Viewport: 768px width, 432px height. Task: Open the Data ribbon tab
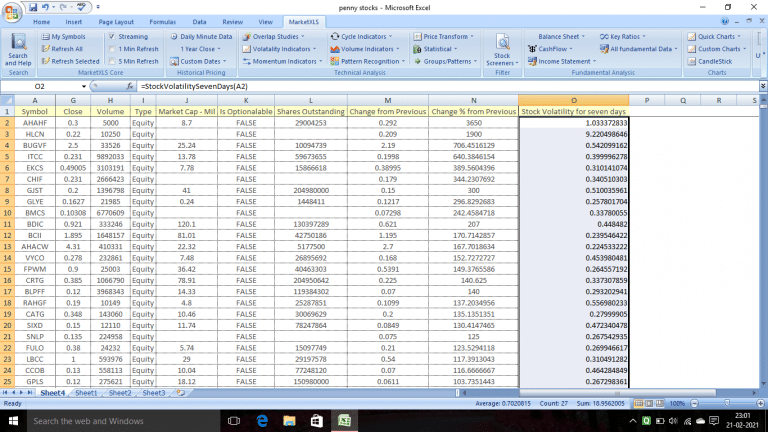coord(199,22)
